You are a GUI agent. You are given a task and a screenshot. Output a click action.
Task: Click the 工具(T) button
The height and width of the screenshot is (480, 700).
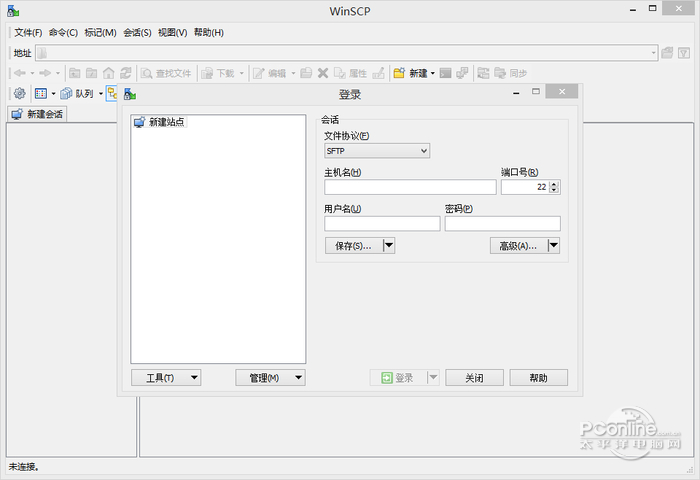pyautogui.click(x=166, y=378)
